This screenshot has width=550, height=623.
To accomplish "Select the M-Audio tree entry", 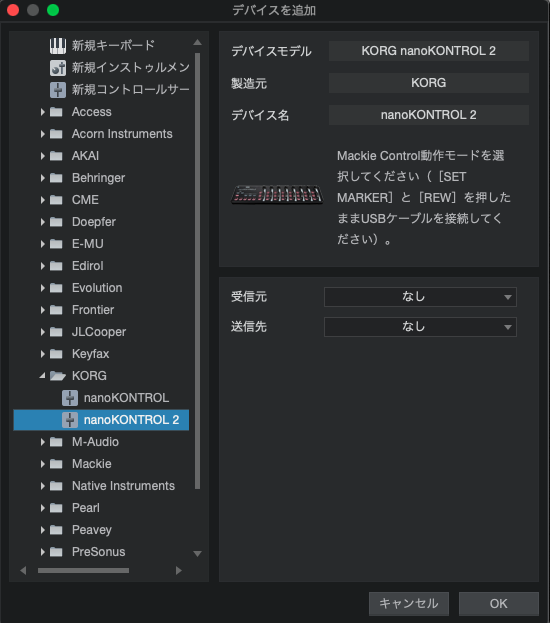I will pyautogui.click(x=95, y=442).
